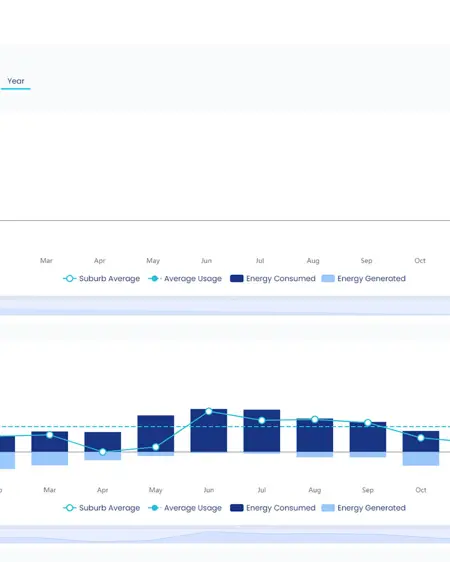This screenshot has width=450, height=562.
Task: Click the Jun energy consumed bar
Action: click(x=209, y=430)
